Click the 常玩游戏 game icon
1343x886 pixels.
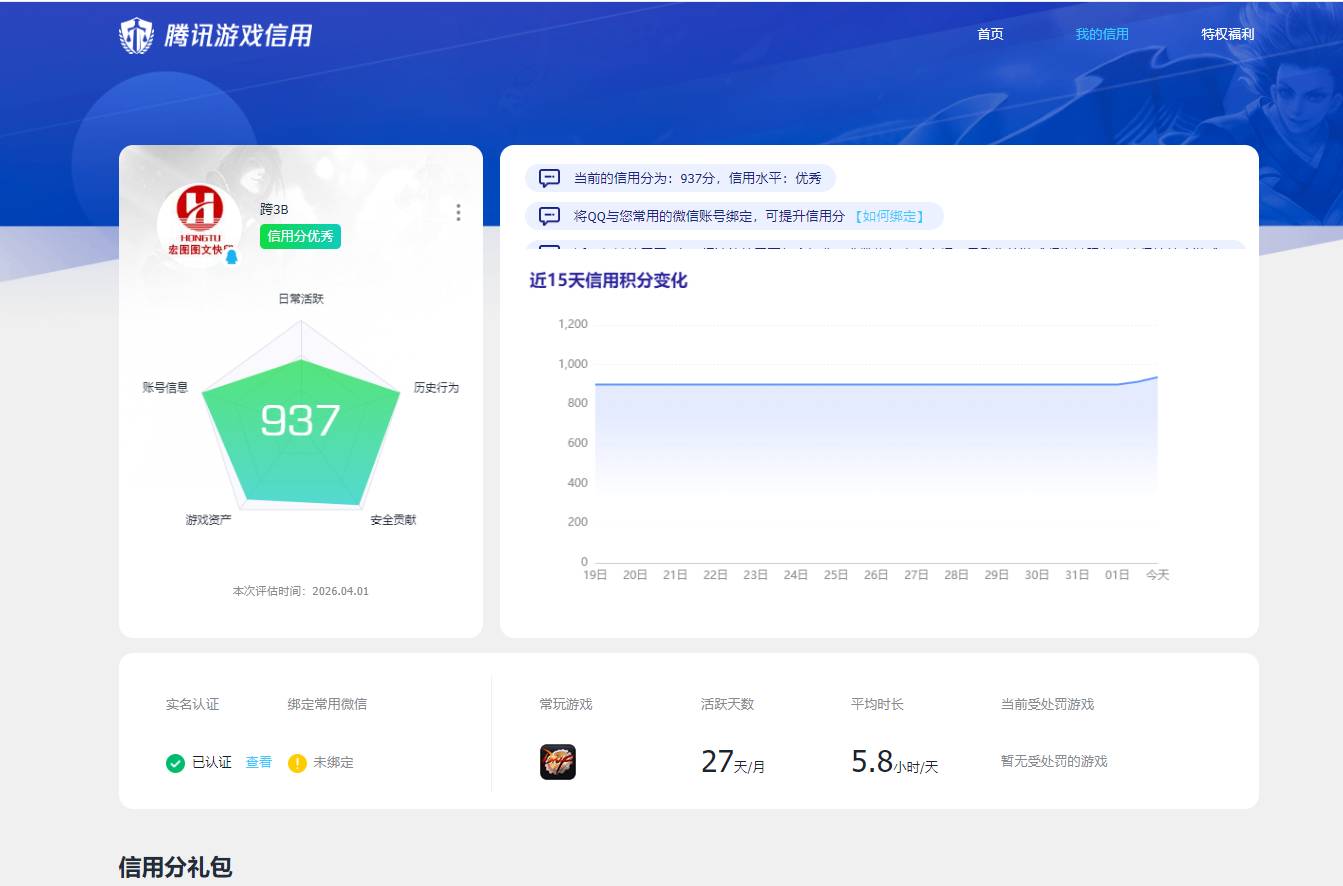560,760
